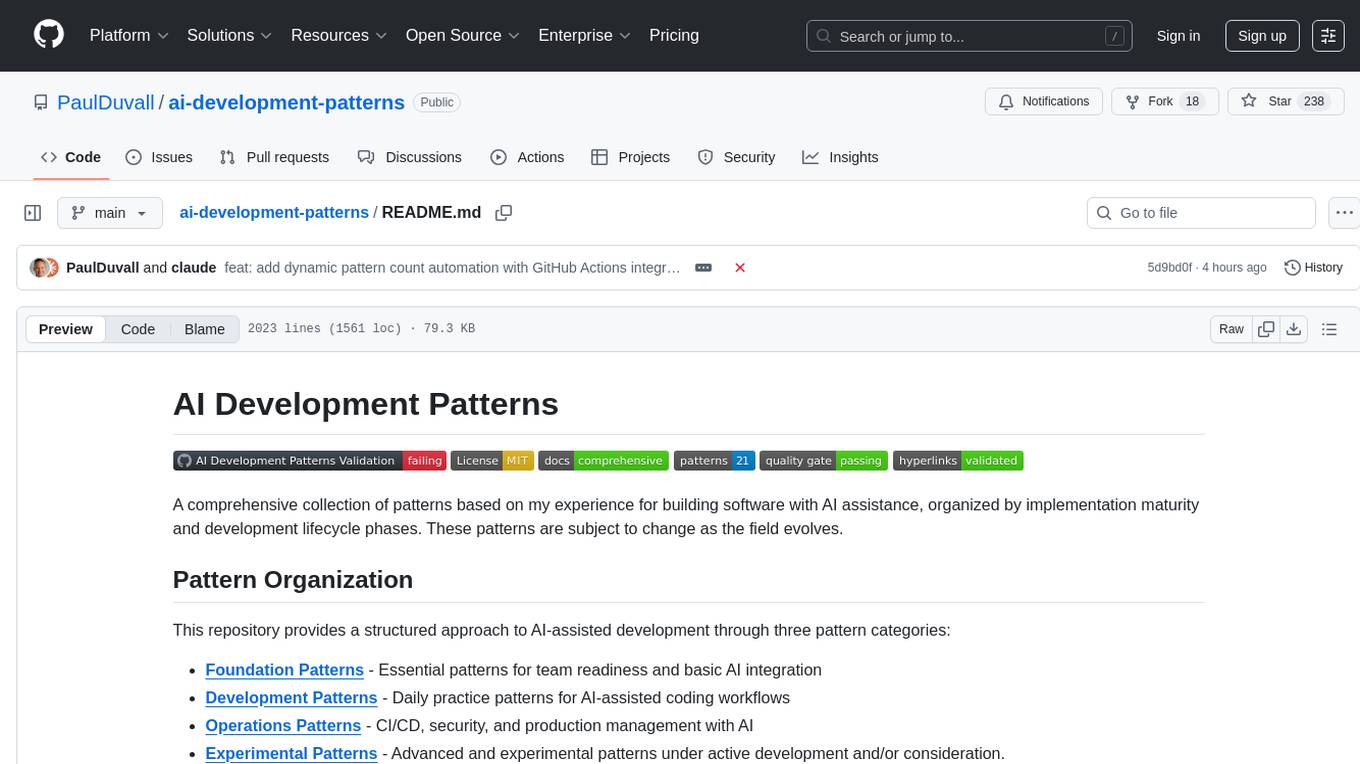The image size is (1360, 764).
Task: Focus the Search or jump to field
Action: [971, 36]
